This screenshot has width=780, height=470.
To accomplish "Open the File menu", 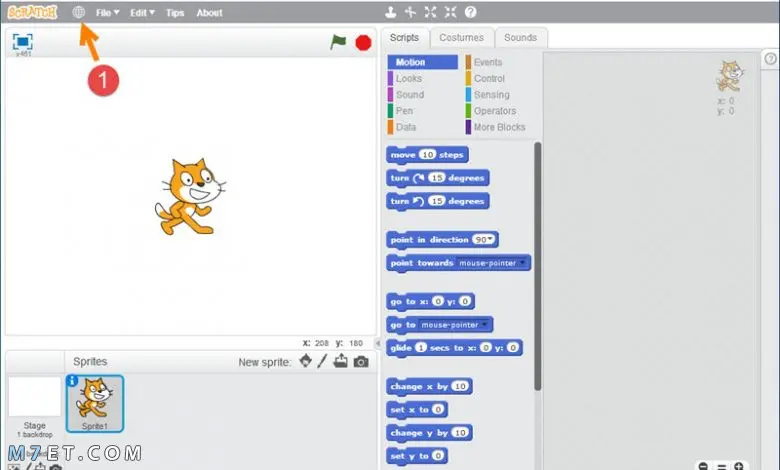I will point(107,13).
